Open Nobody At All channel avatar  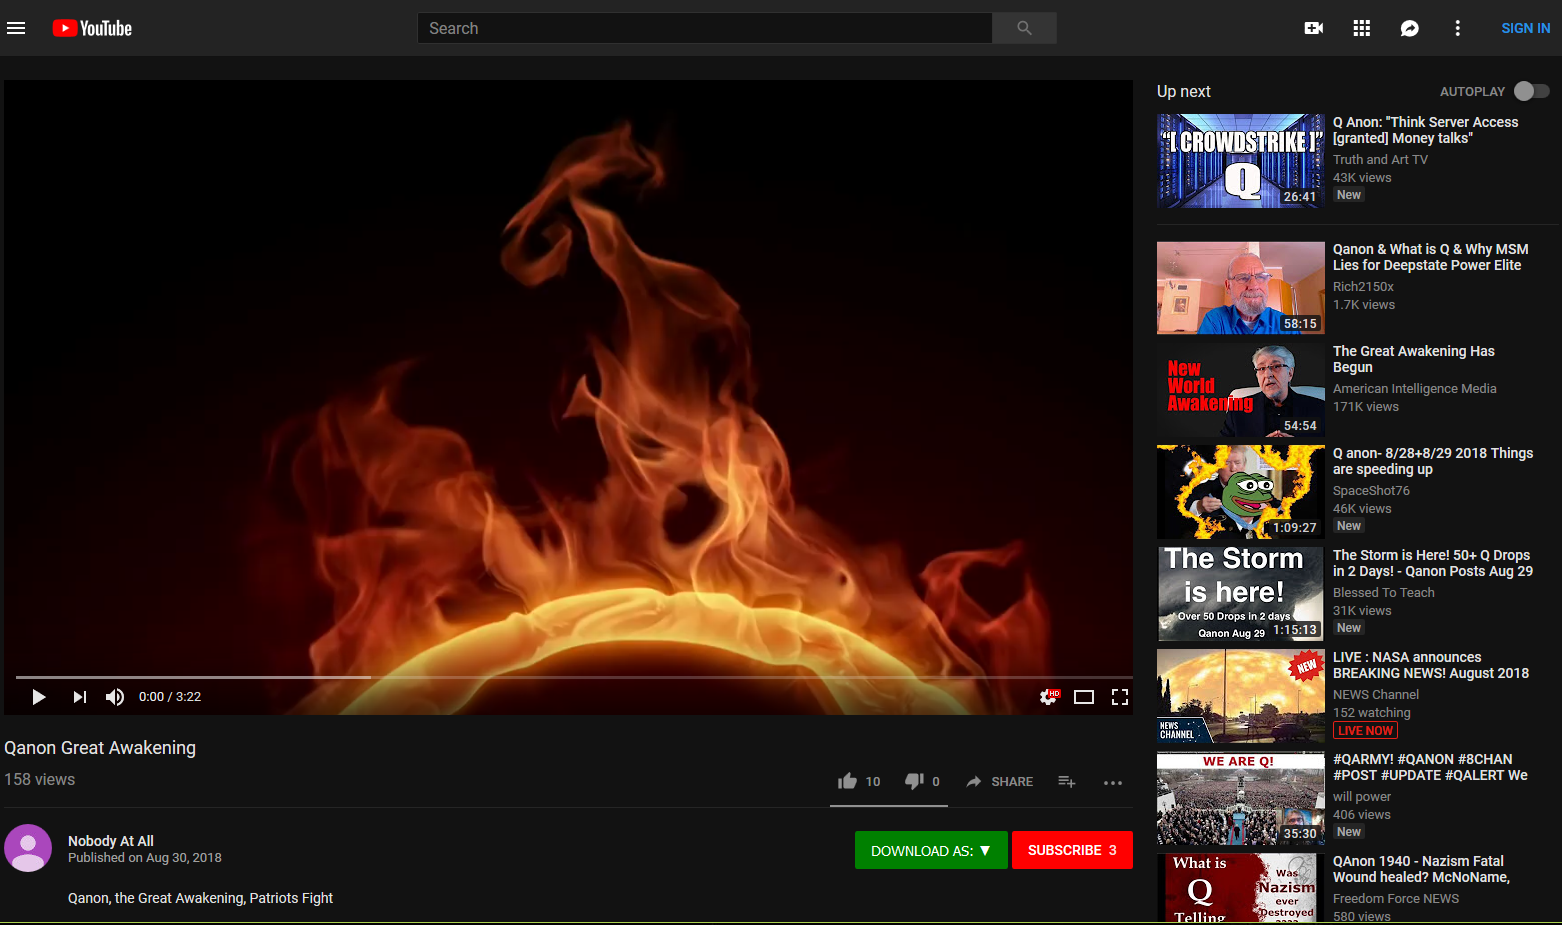tap(28, 848)
